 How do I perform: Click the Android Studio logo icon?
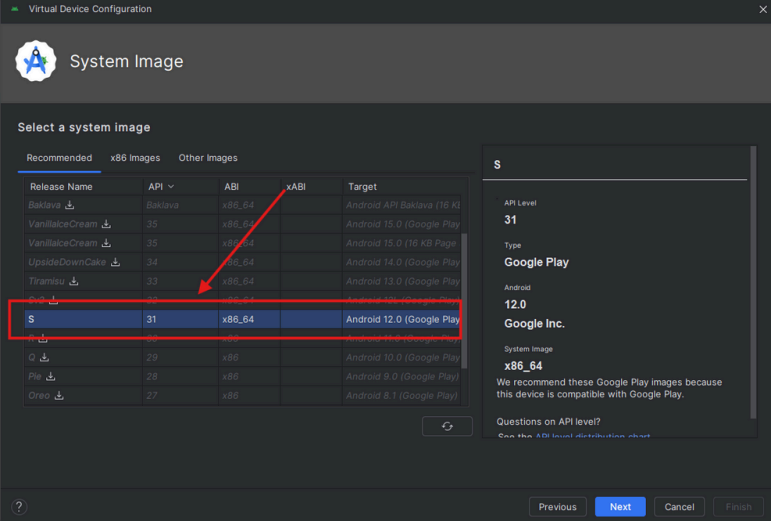point(36,61)
